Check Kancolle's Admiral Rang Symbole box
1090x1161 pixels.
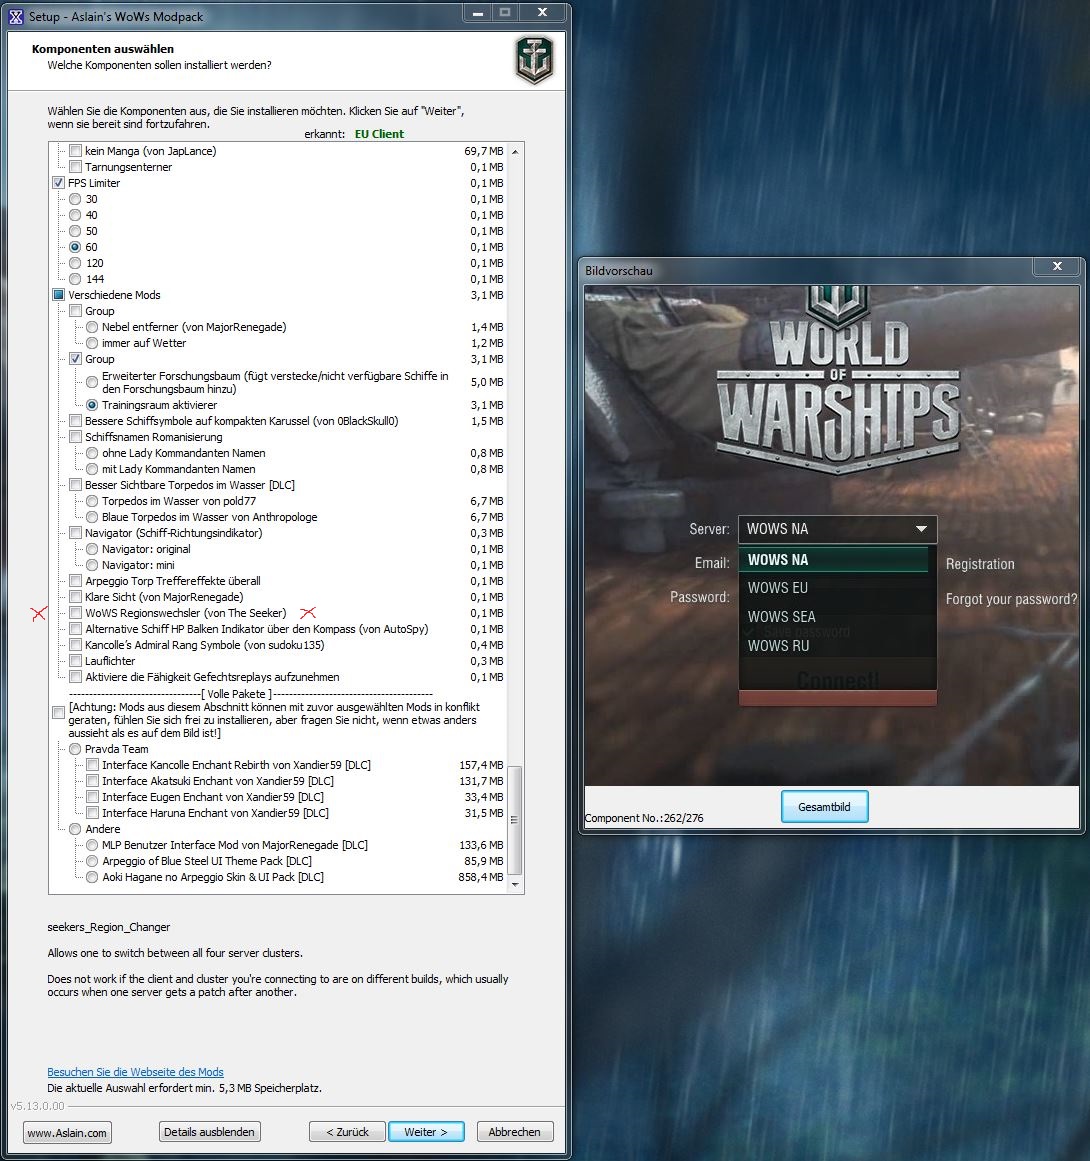pyautogui.click(x=76, y=645)
